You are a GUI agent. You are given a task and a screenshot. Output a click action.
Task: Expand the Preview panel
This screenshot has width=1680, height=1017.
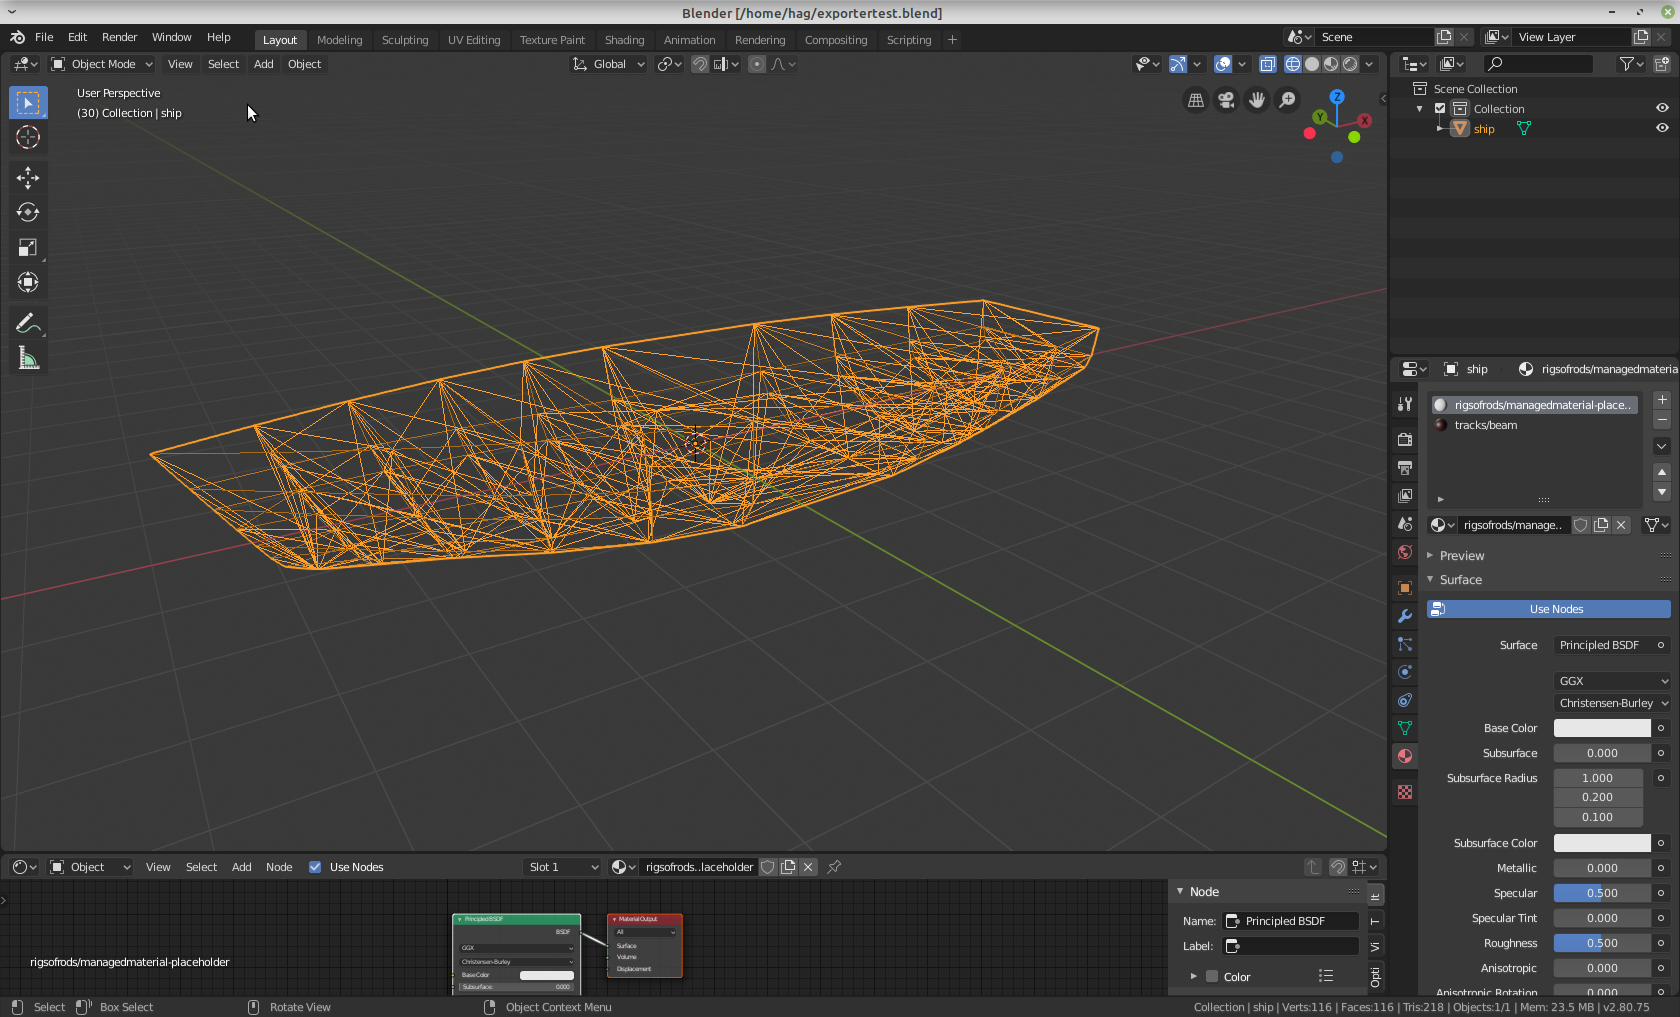(x=1461, y=556)
